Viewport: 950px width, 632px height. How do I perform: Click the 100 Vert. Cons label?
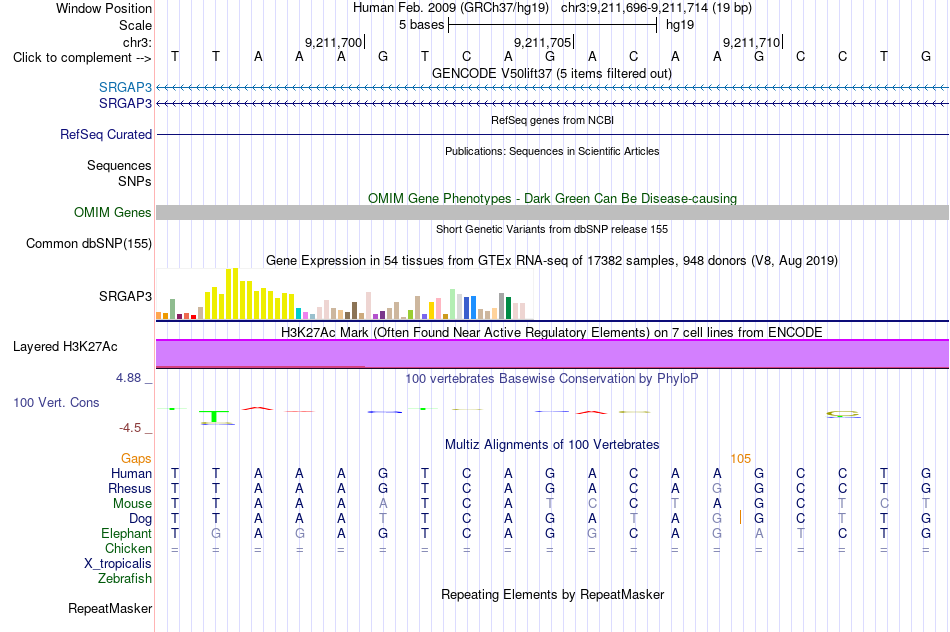click(x=56, y=402)
